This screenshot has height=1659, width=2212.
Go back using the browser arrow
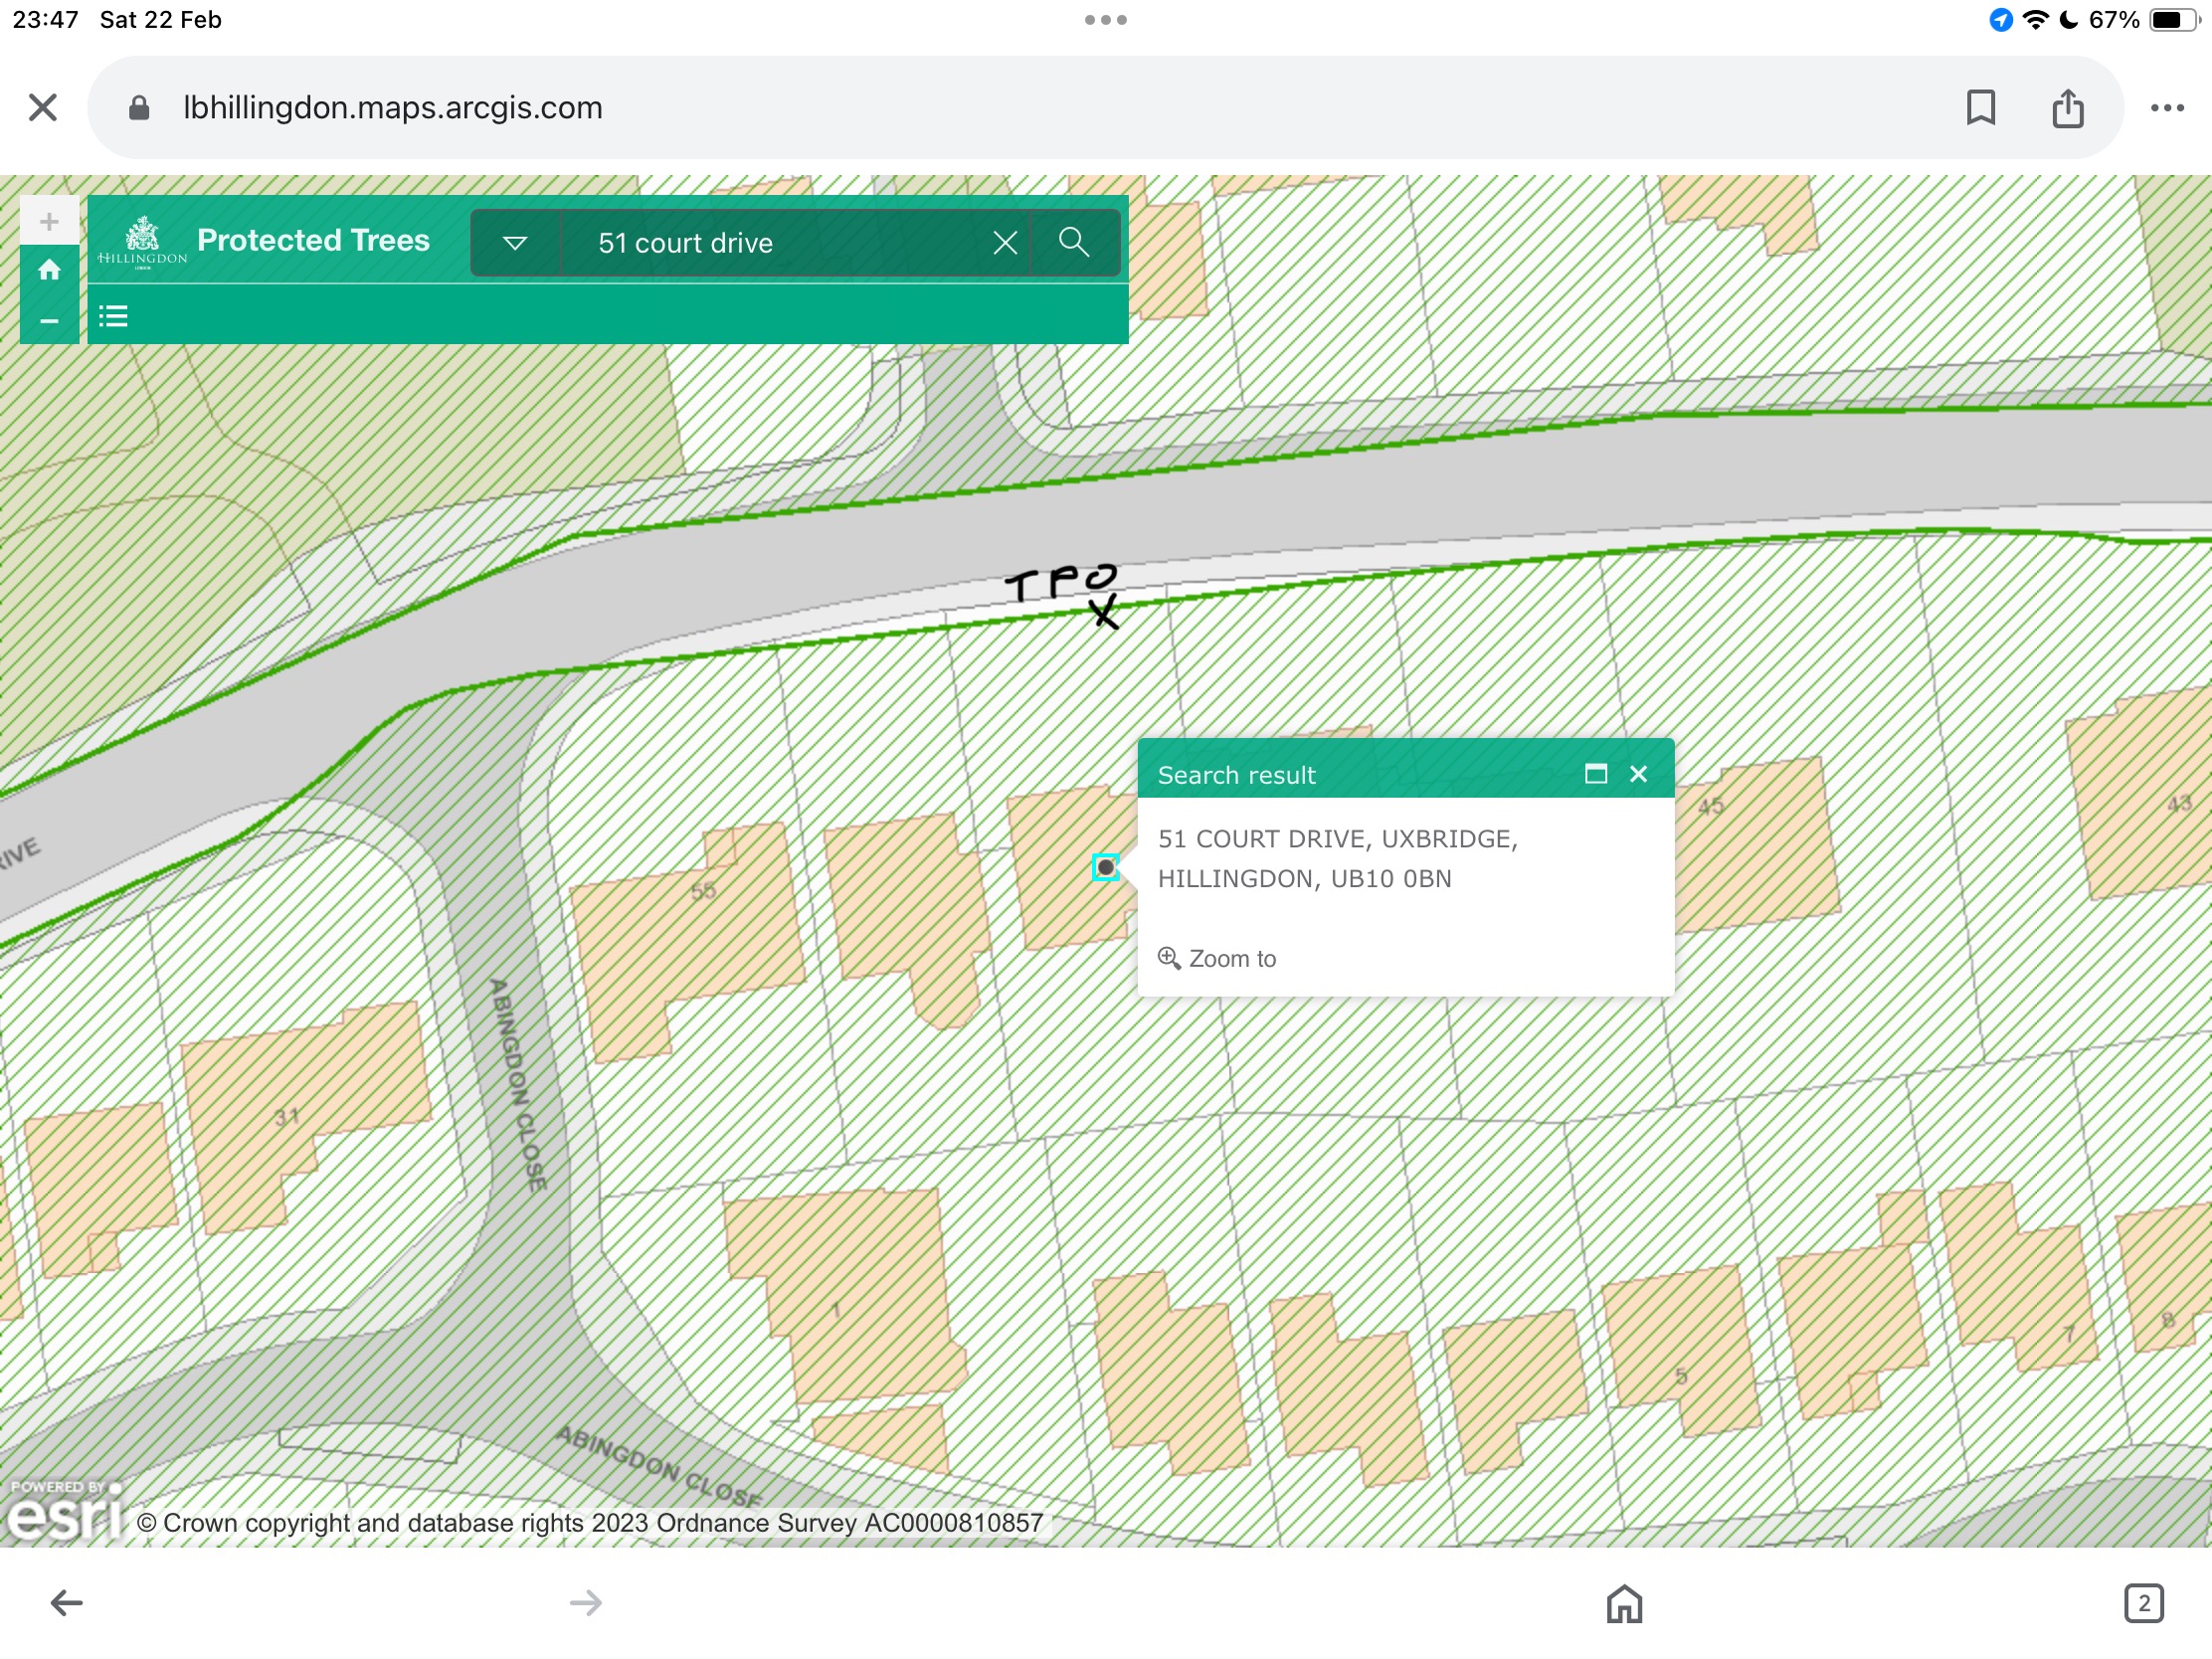click(67, 1603)
